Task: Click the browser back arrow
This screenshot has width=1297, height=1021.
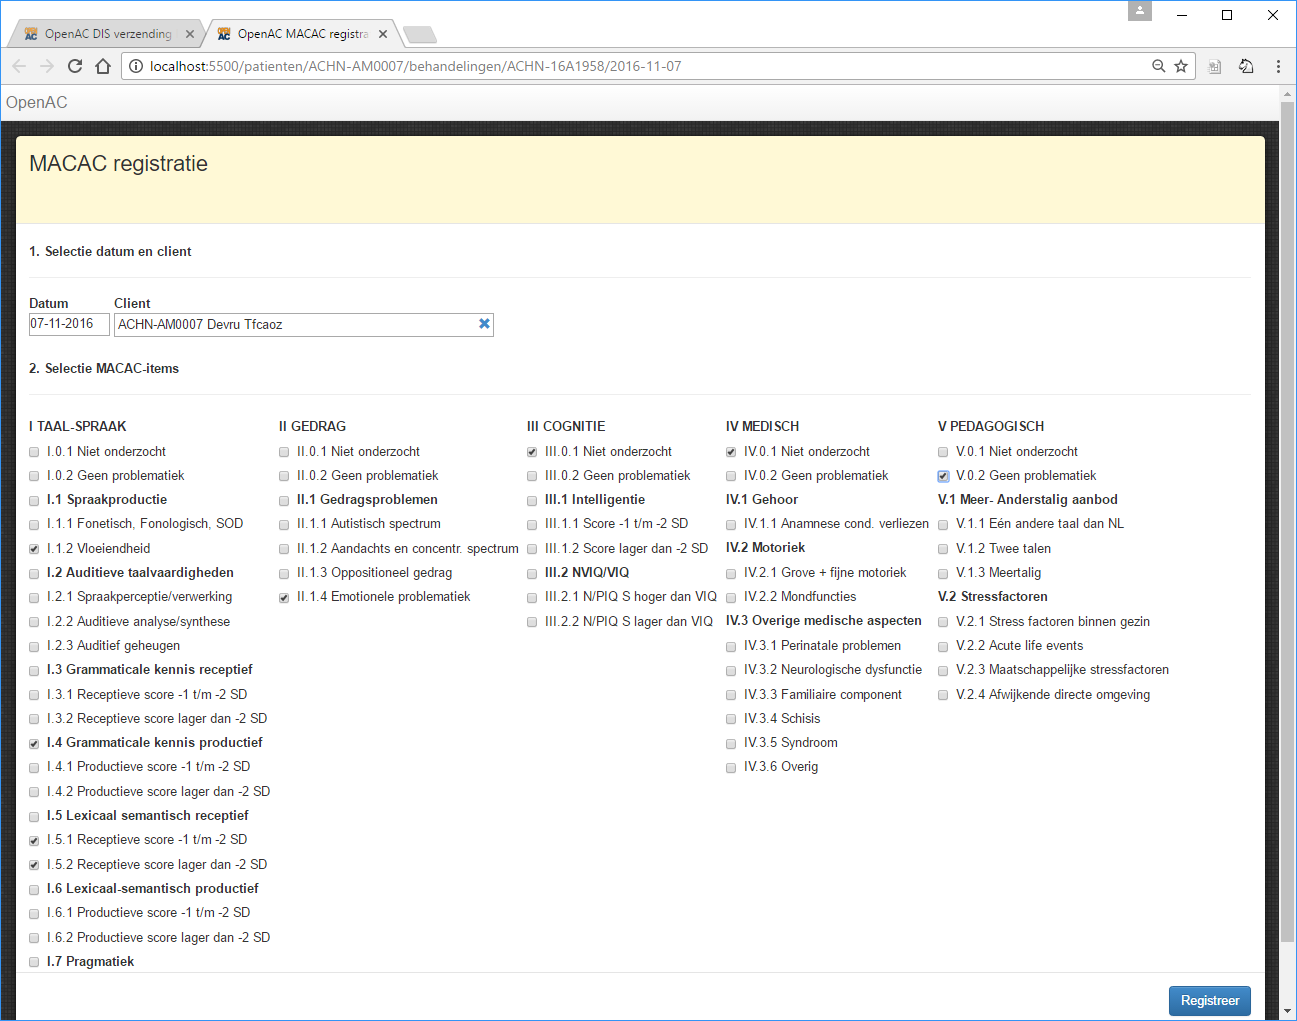Action: pyautogui.click(x=19, y=66)
